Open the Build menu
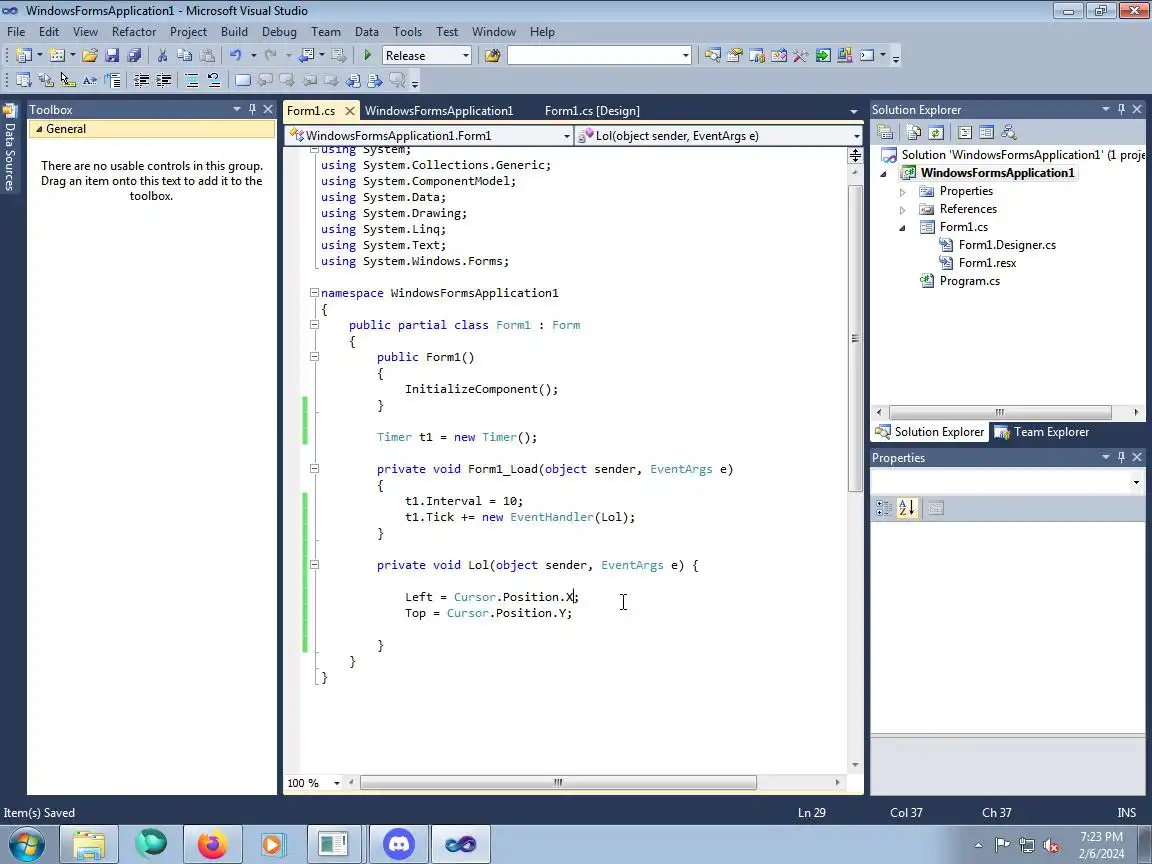 (x=234, y=32)
